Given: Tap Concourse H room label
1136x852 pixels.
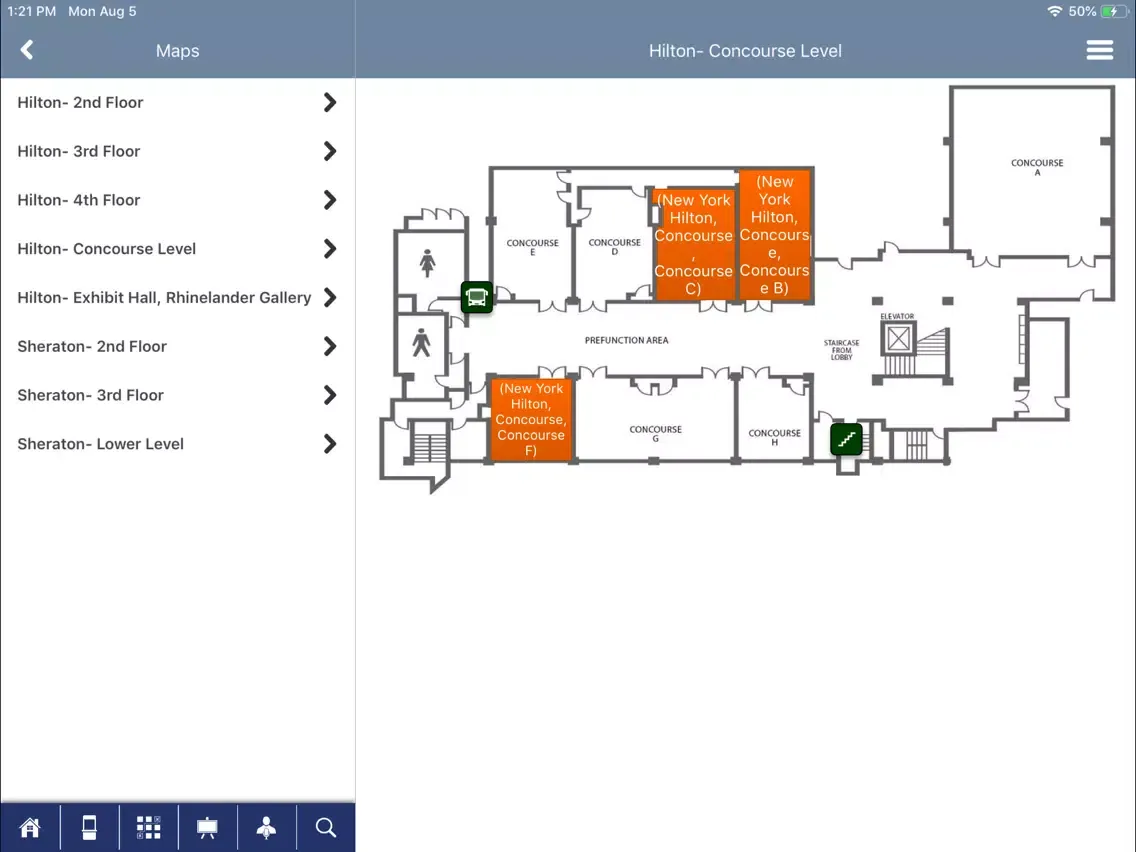Looking at the screenshot, I should [x=774, y=437].
